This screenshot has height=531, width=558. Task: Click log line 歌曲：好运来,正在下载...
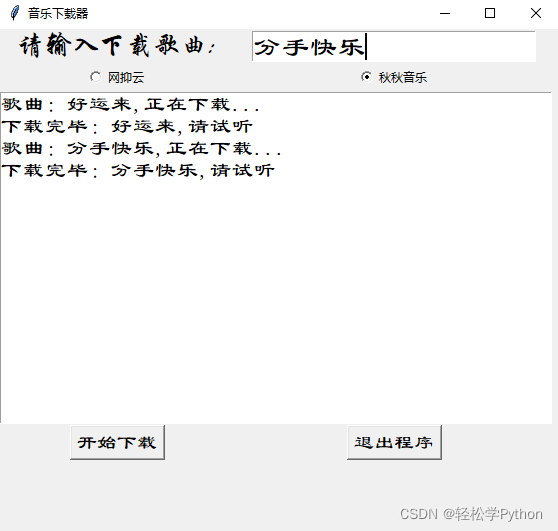click(x=131, y=105)
